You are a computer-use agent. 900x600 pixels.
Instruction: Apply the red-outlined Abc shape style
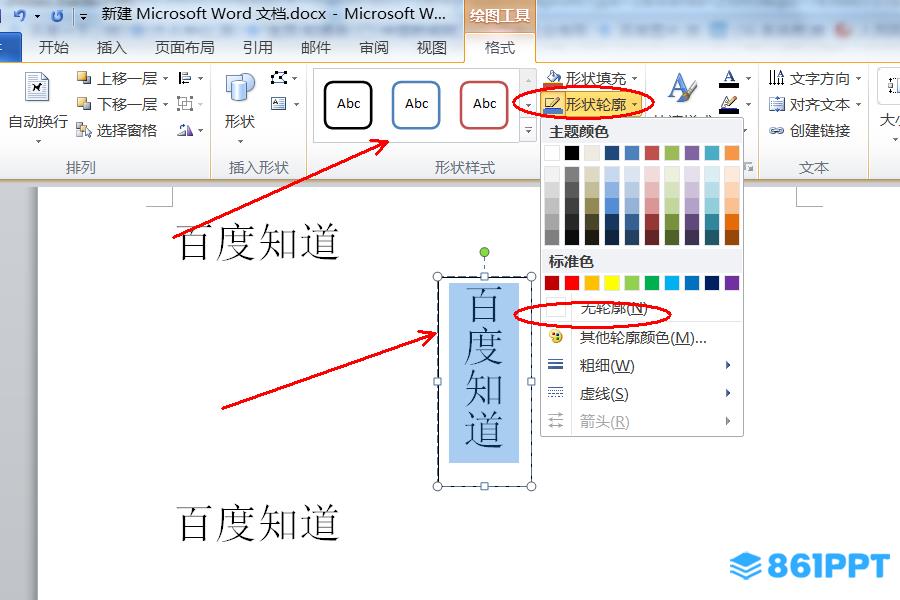[x=484, y=104]
